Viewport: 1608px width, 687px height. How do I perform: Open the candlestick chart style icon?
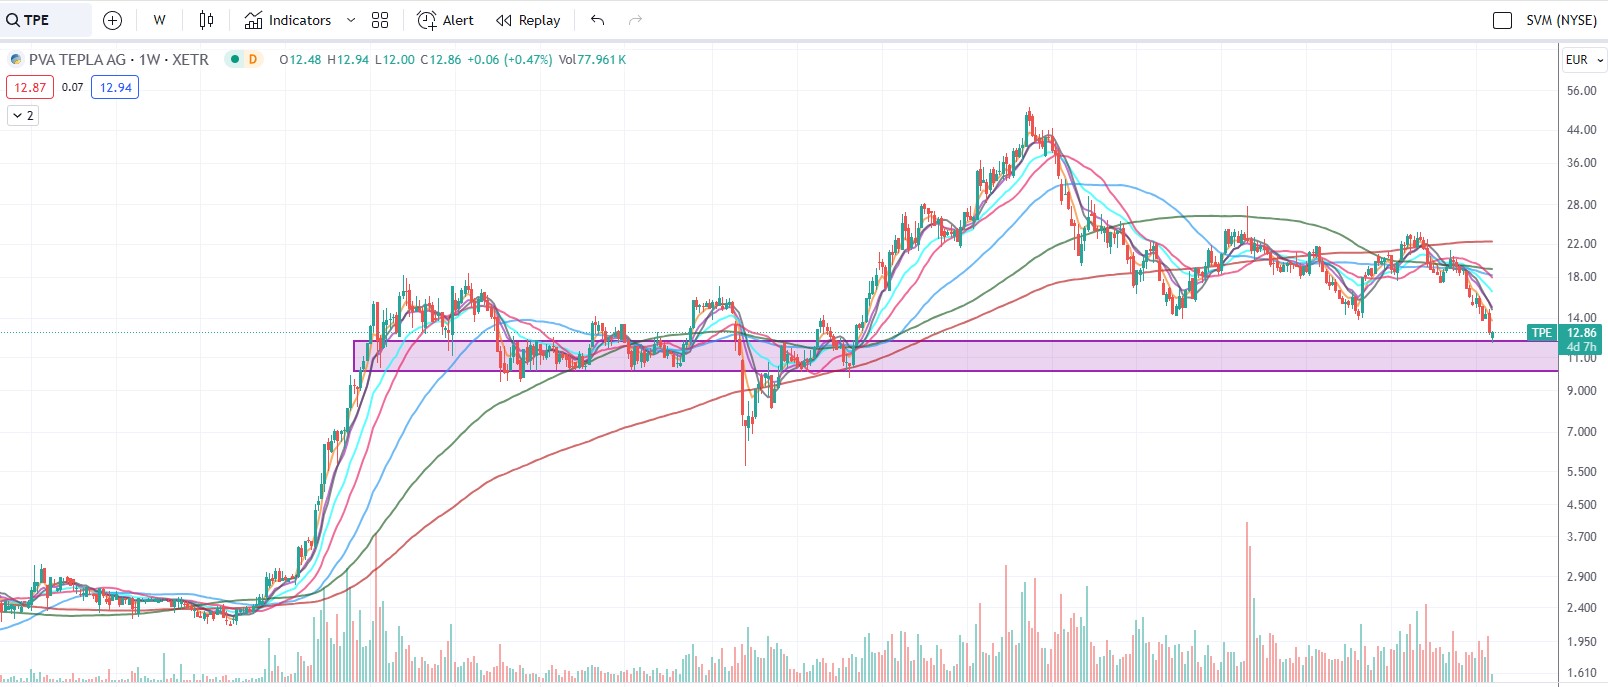(206, 20)
